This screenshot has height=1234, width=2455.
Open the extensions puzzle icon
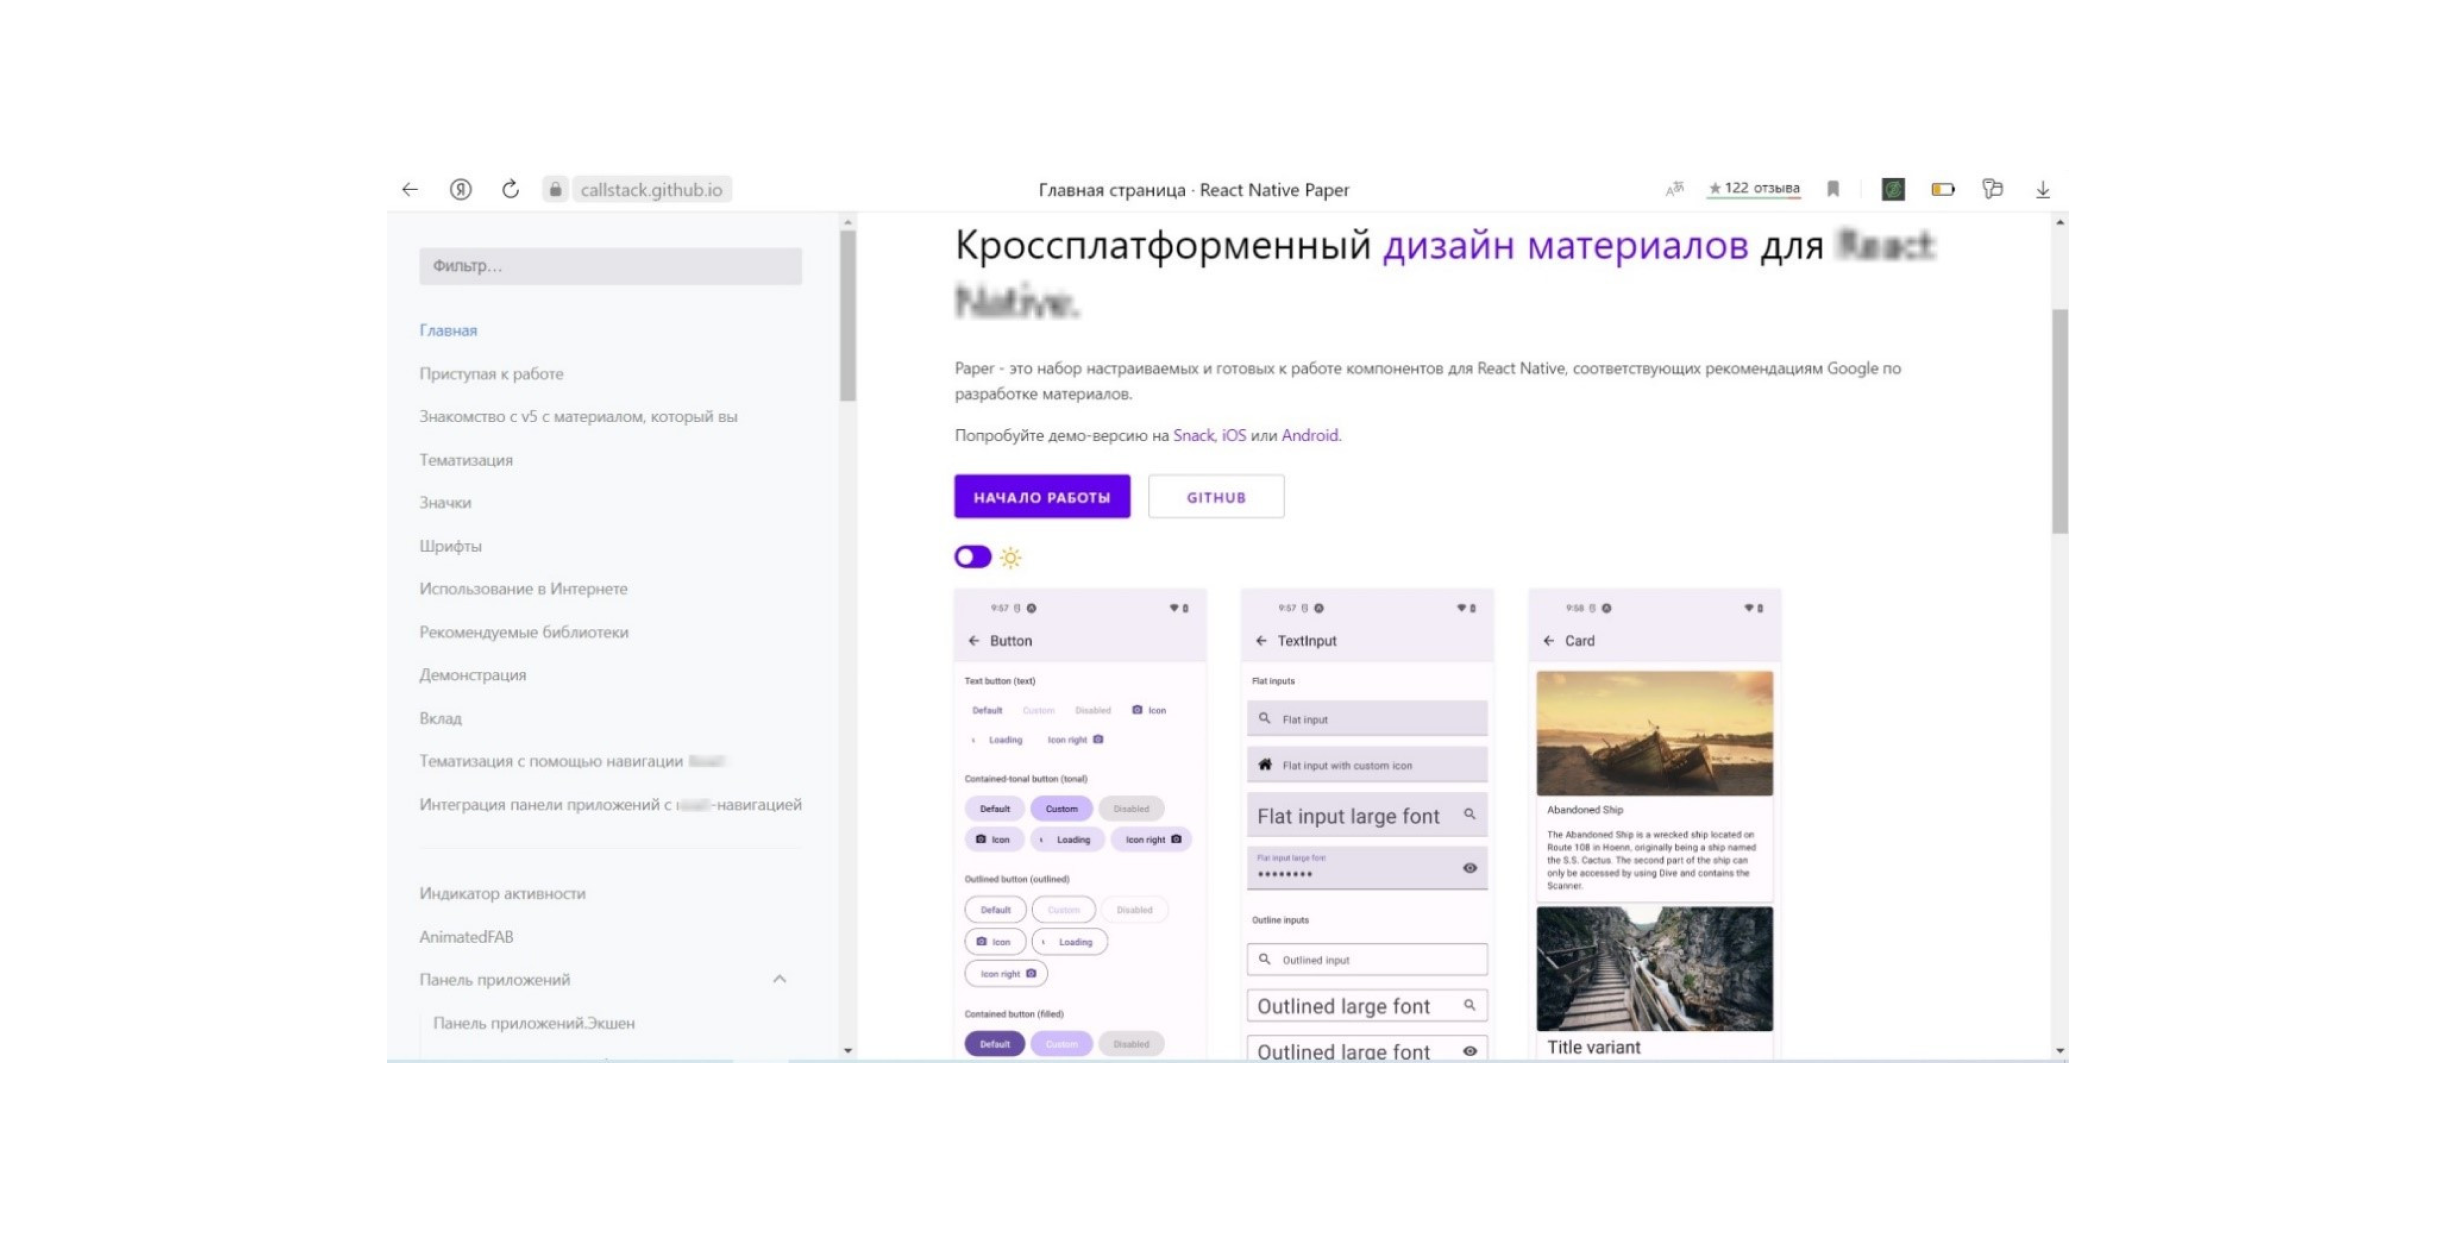tap(1992, 188)
